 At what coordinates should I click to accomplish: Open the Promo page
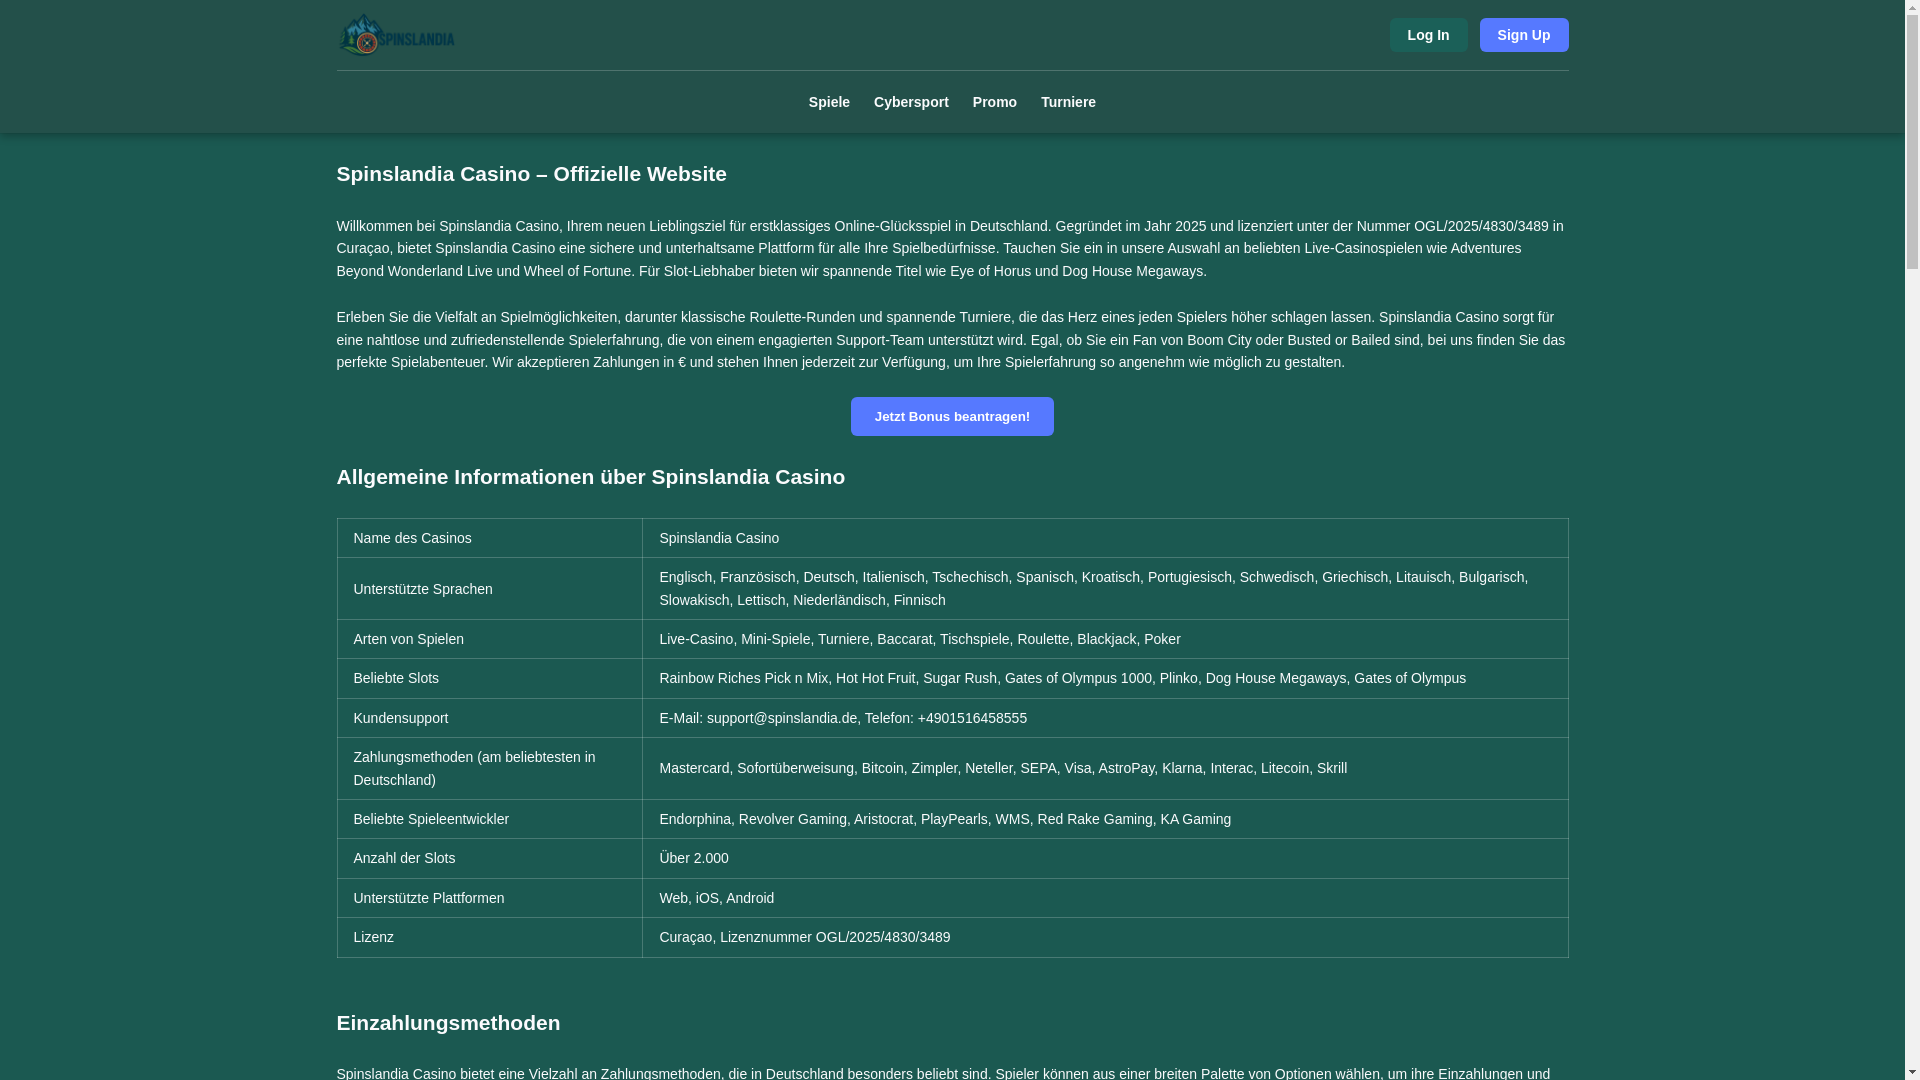tap(994, 102)
